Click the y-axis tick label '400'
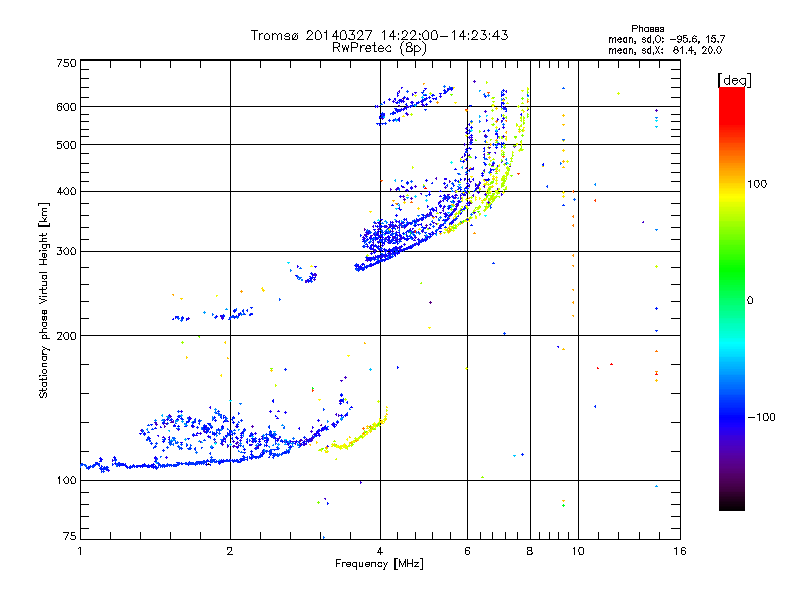This screenshot has height=600, width=800. tap(66, 191)
